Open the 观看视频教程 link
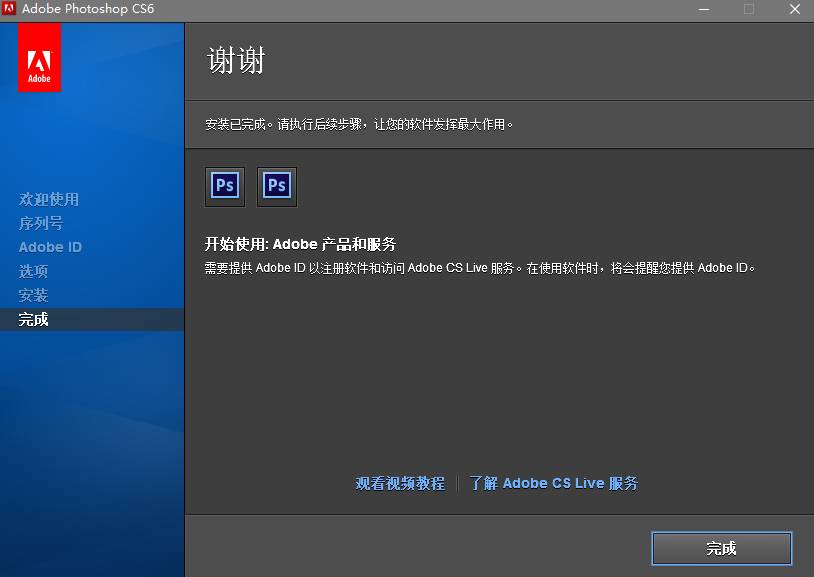Viewport: 814px width, 577px height. pyautogui.click(x=399, y=482)
